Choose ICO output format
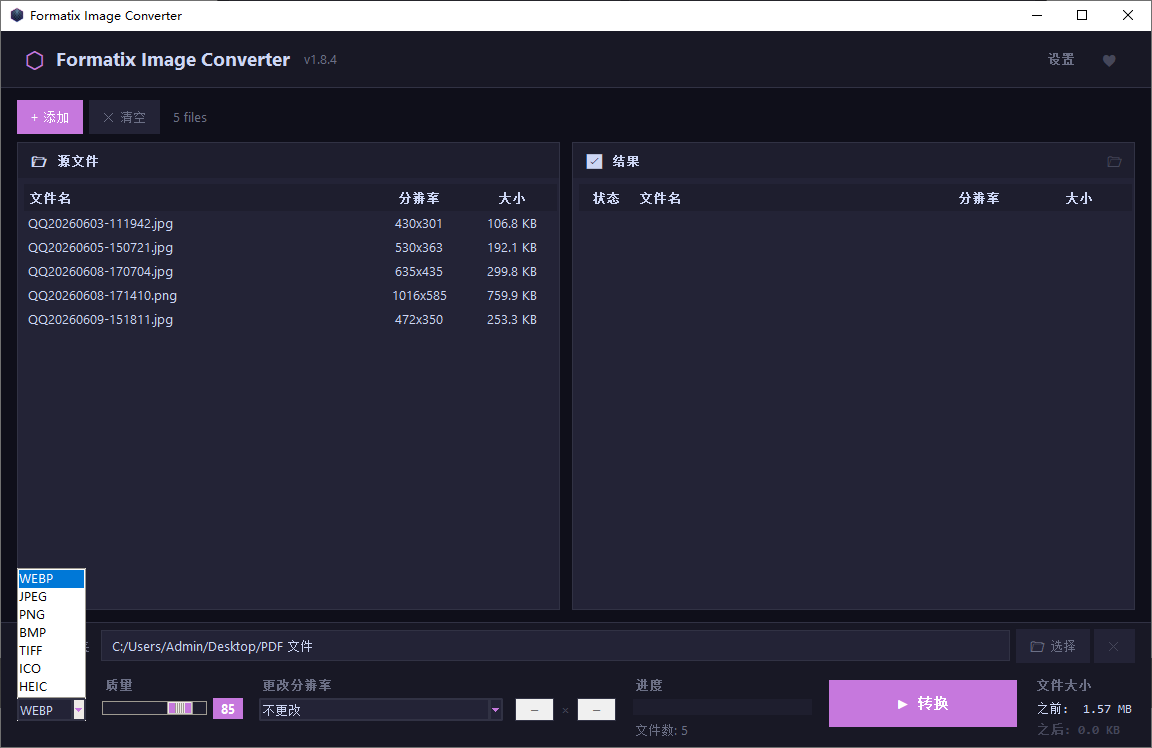 coord(51,669)
